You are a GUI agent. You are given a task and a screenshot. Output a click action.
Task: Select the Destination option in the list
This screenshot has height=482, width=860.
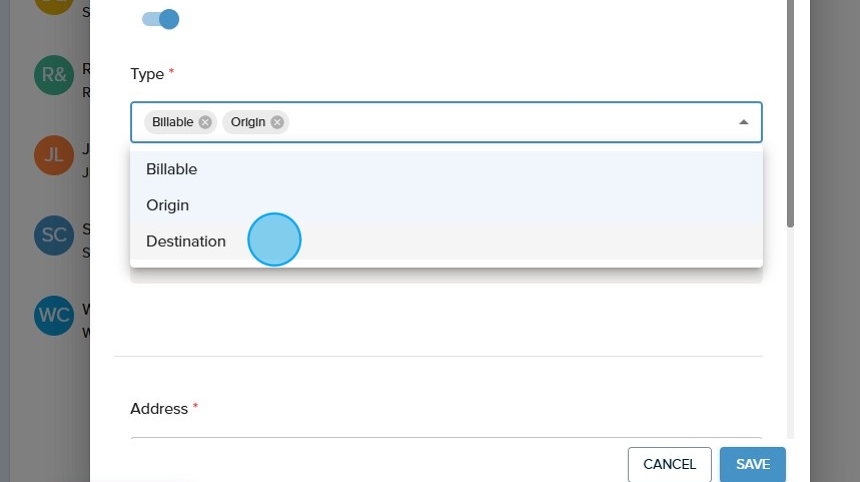186,241
